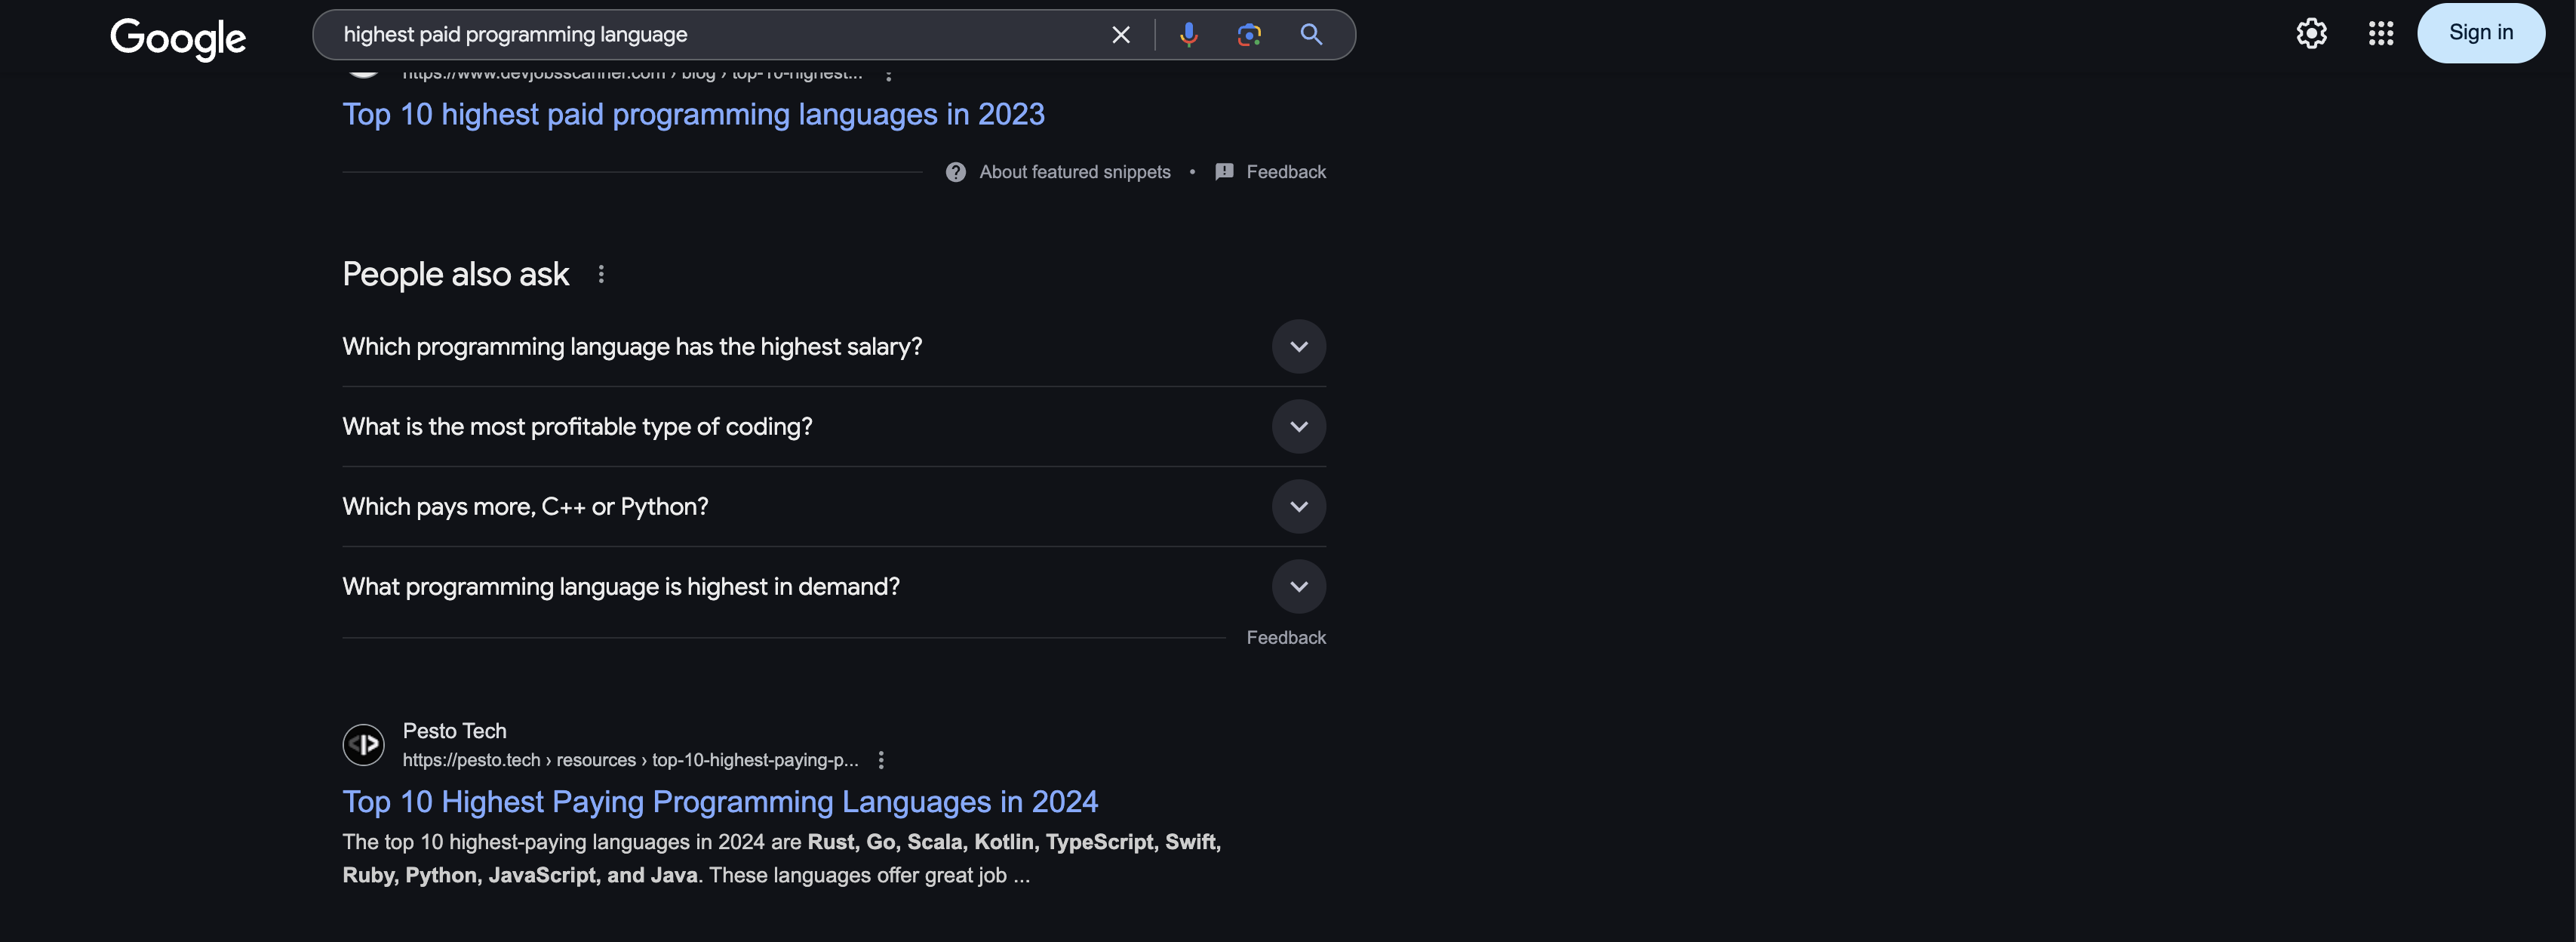The height and width of the screenshot is (942, 2576).
Task: Open quick settings via the gear icon
Action: 2311,33
